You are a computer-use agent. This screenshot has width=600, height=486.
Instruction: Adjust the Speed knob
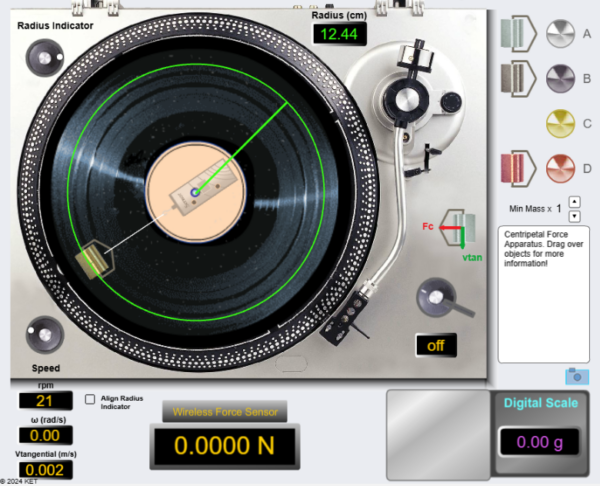coord(45,334)
